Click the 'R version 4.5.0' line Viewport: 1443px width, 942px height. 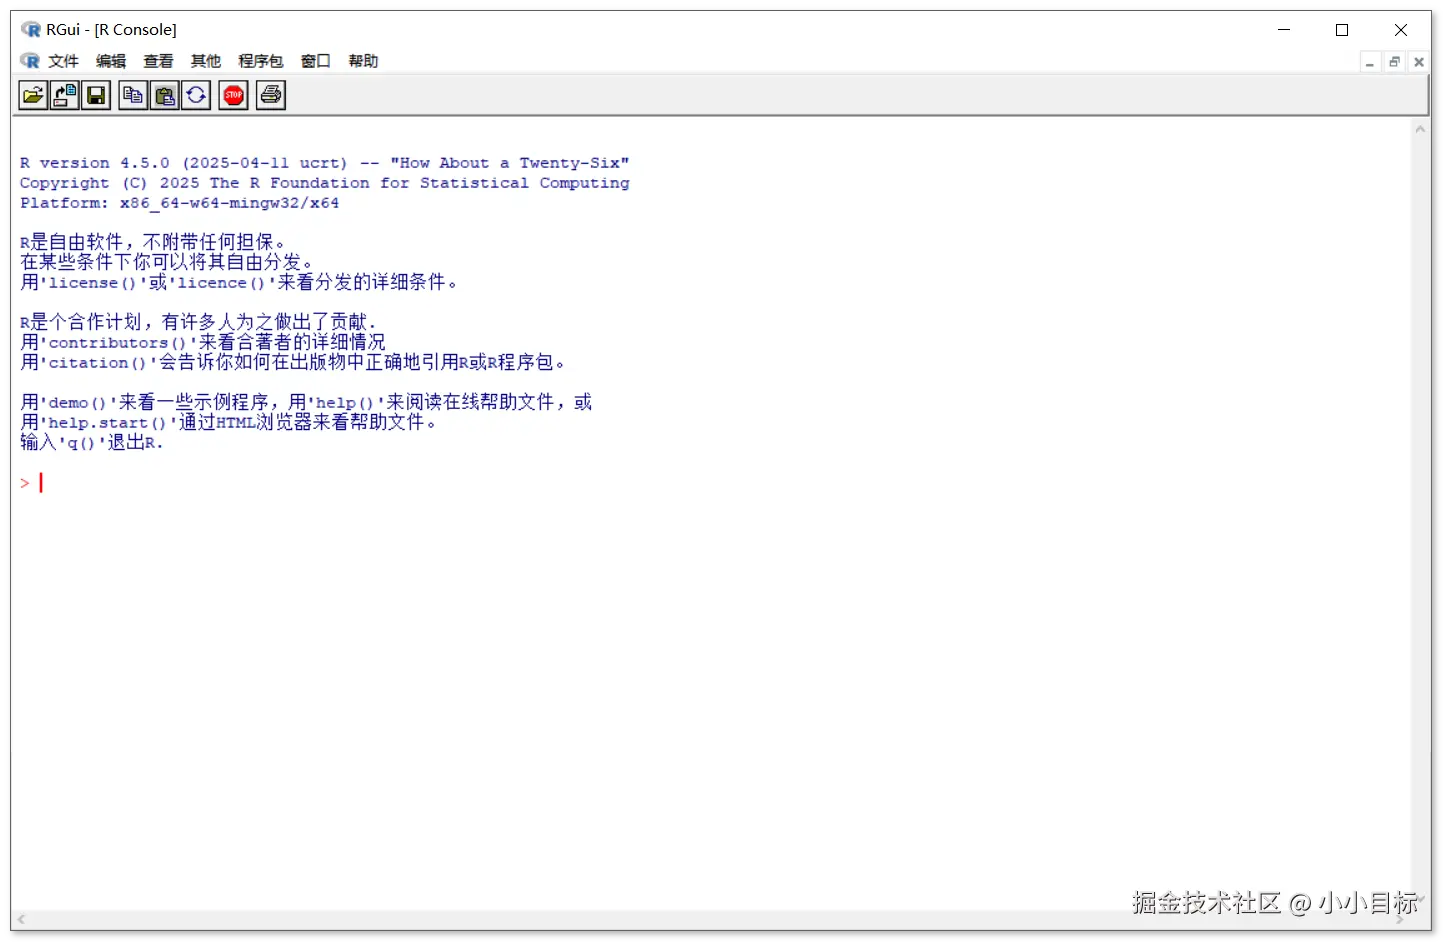324,163
